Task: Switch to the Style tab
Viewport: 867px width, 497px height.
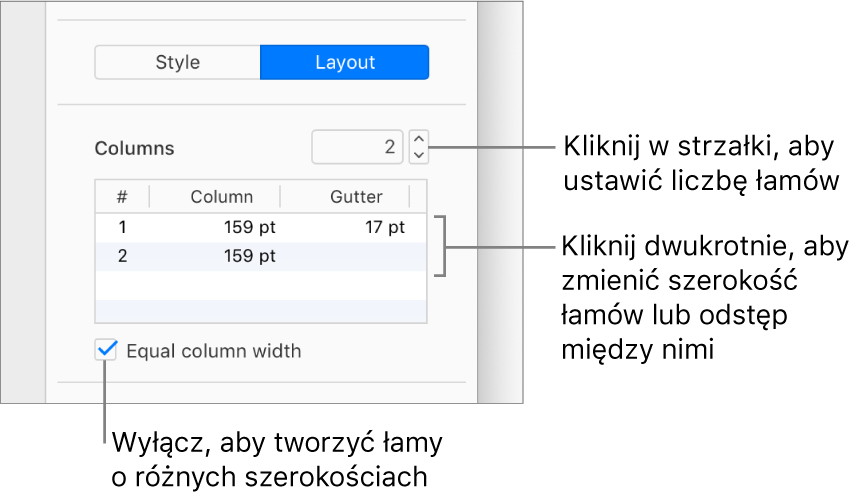Action: pyautogui.click(x=177, y=62)
